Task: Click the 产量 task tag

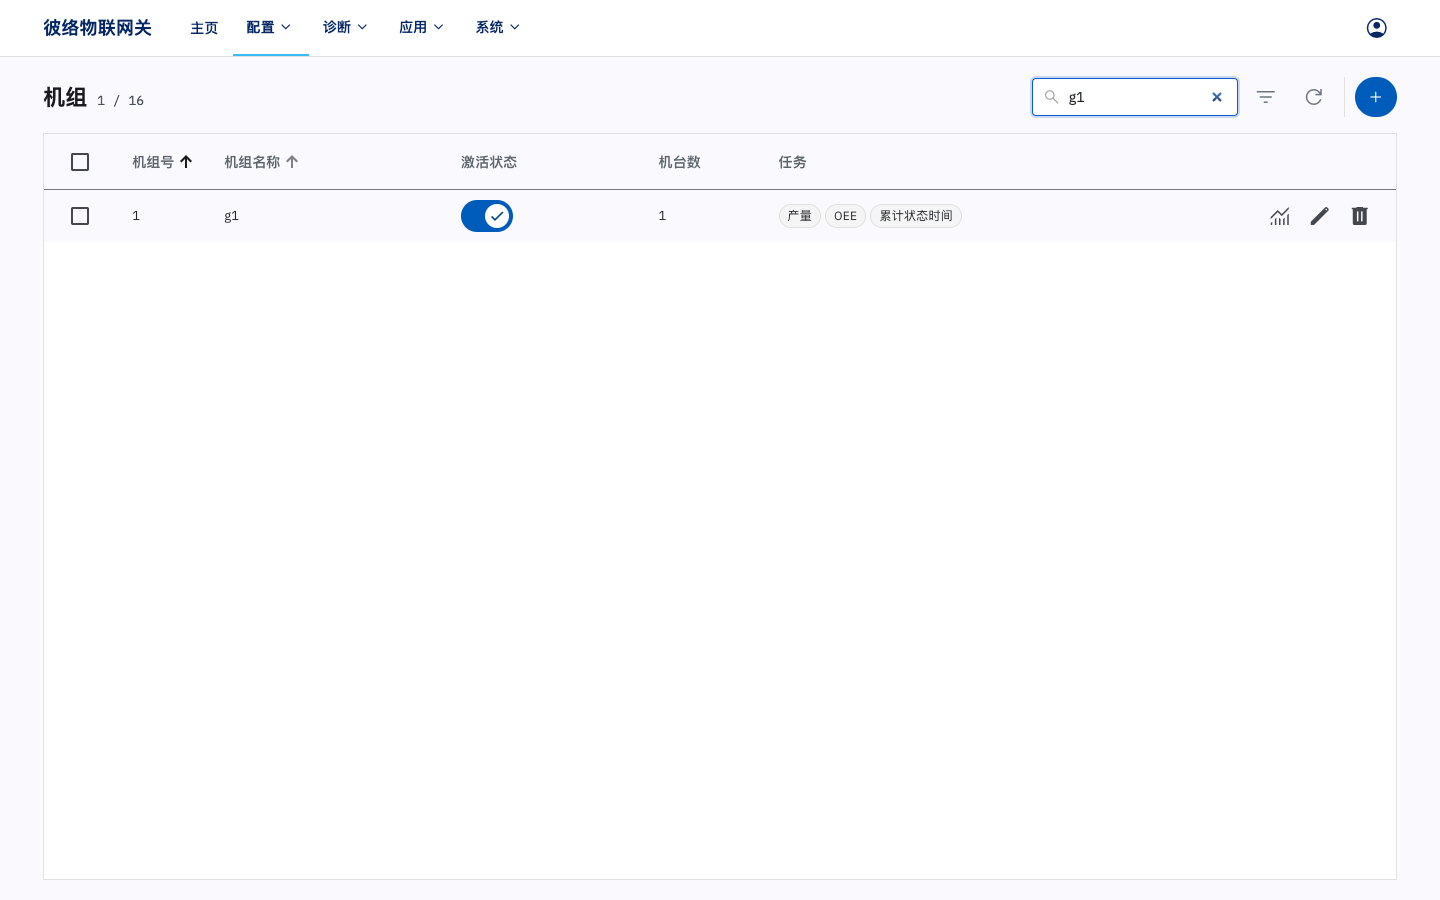Action: click(x=800, y=216)
